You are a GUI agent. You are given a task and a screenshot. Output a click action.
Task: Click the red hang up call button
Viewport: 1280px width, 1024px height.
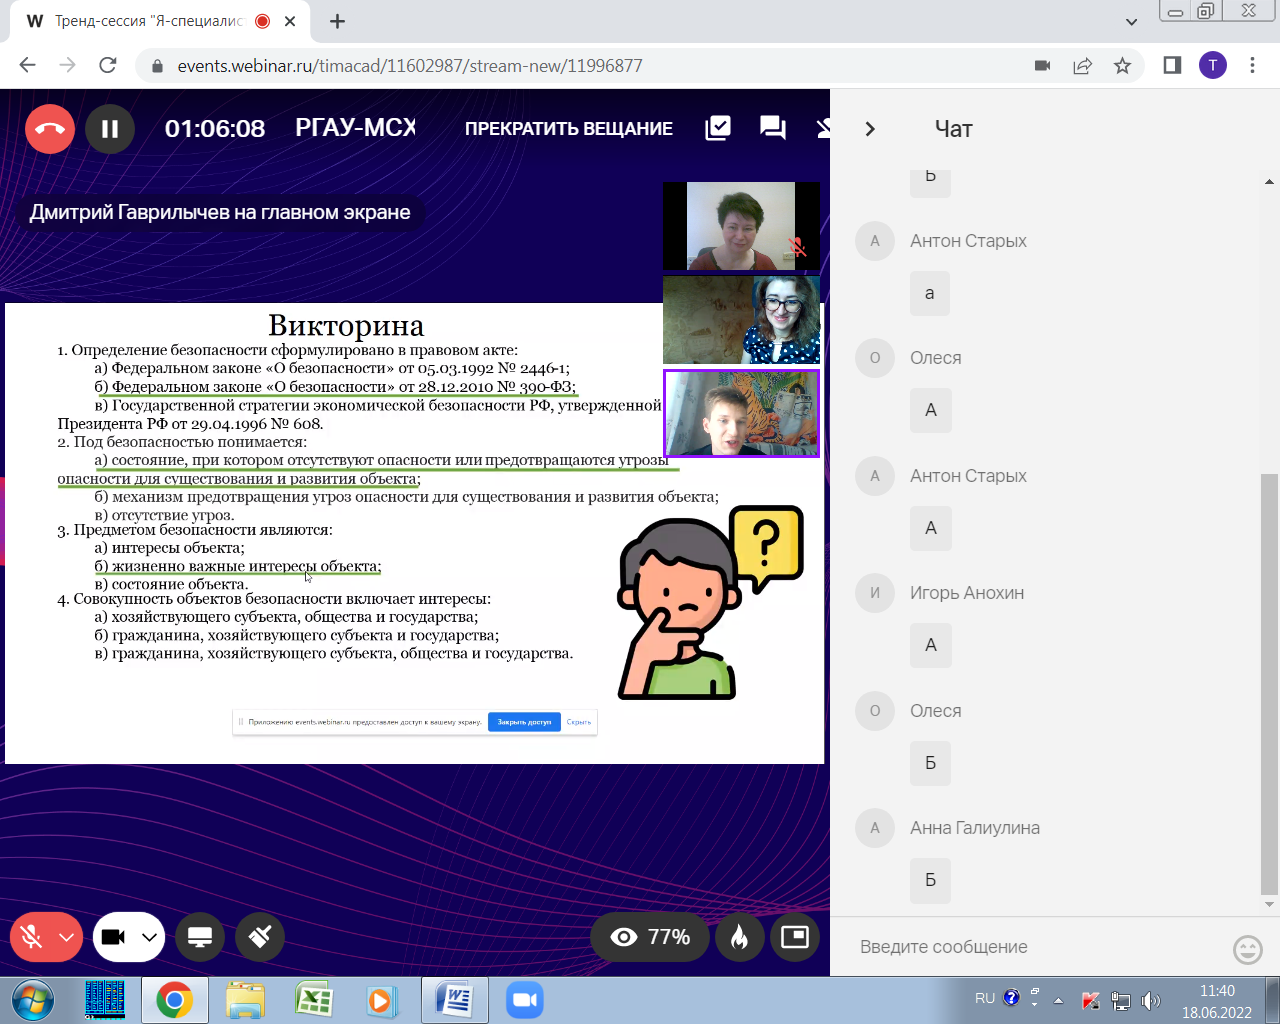(50, 129)
